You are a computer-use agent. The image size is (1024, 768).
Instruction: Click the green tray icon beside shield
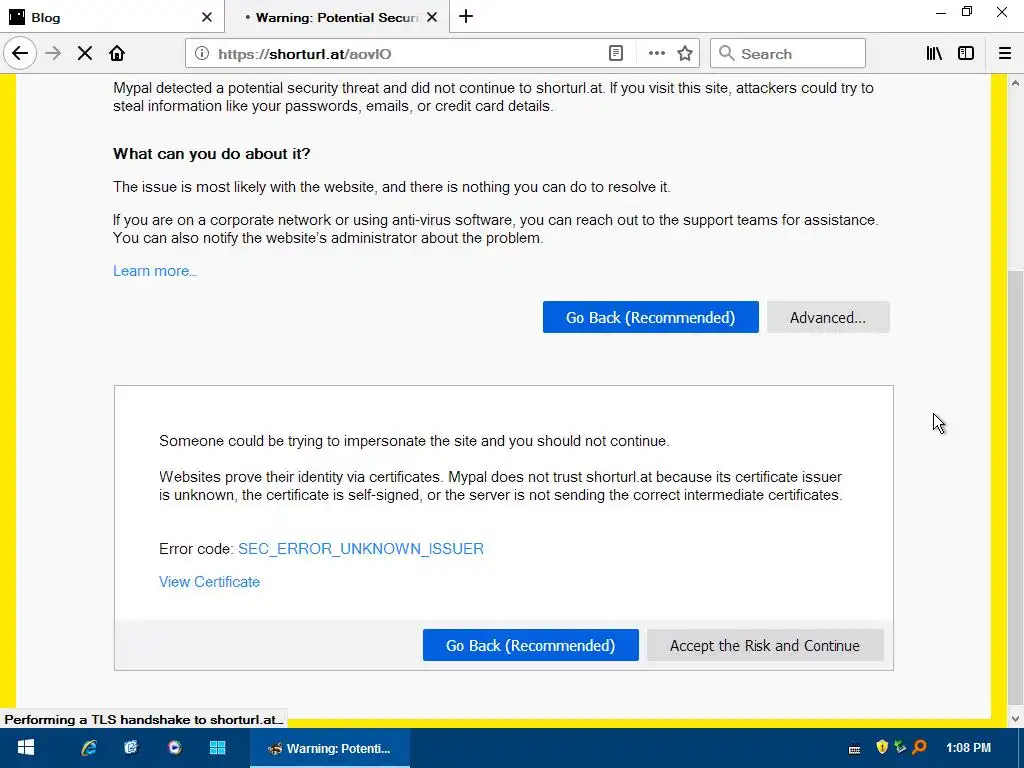pyautogui.click(x=901, y=746)
